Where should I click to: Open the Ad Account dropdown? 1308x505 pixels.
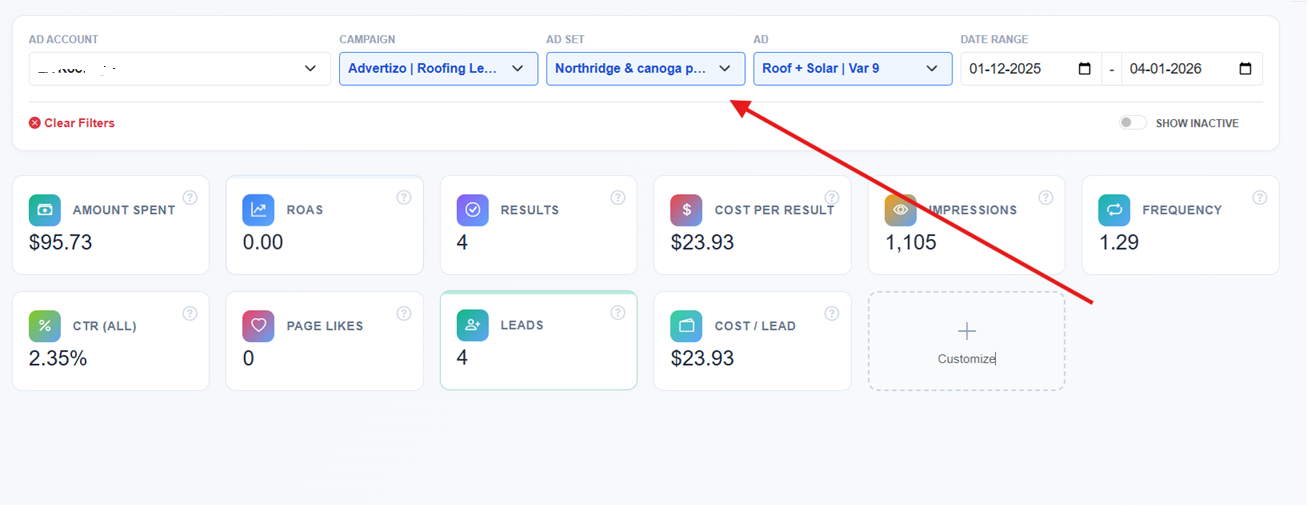coord(180,69)
